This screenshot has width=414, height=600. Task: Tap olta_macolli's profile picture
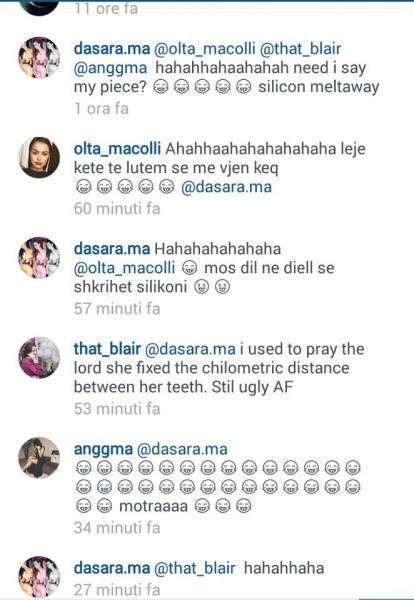pos(39,158)
